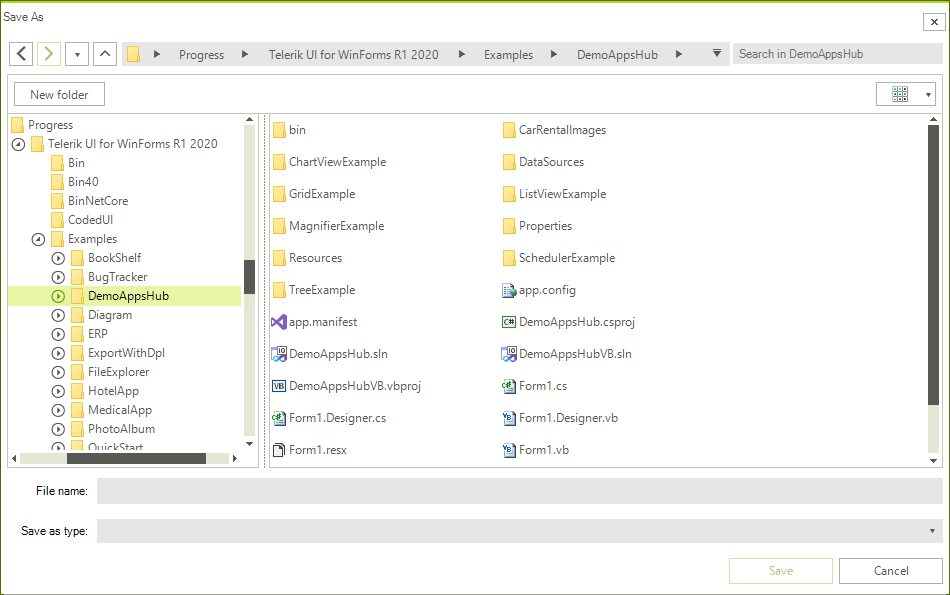Screen dimensions: 950x595
Task: Navigate up using the parent folder icon
Action: [x=105, y=53]
